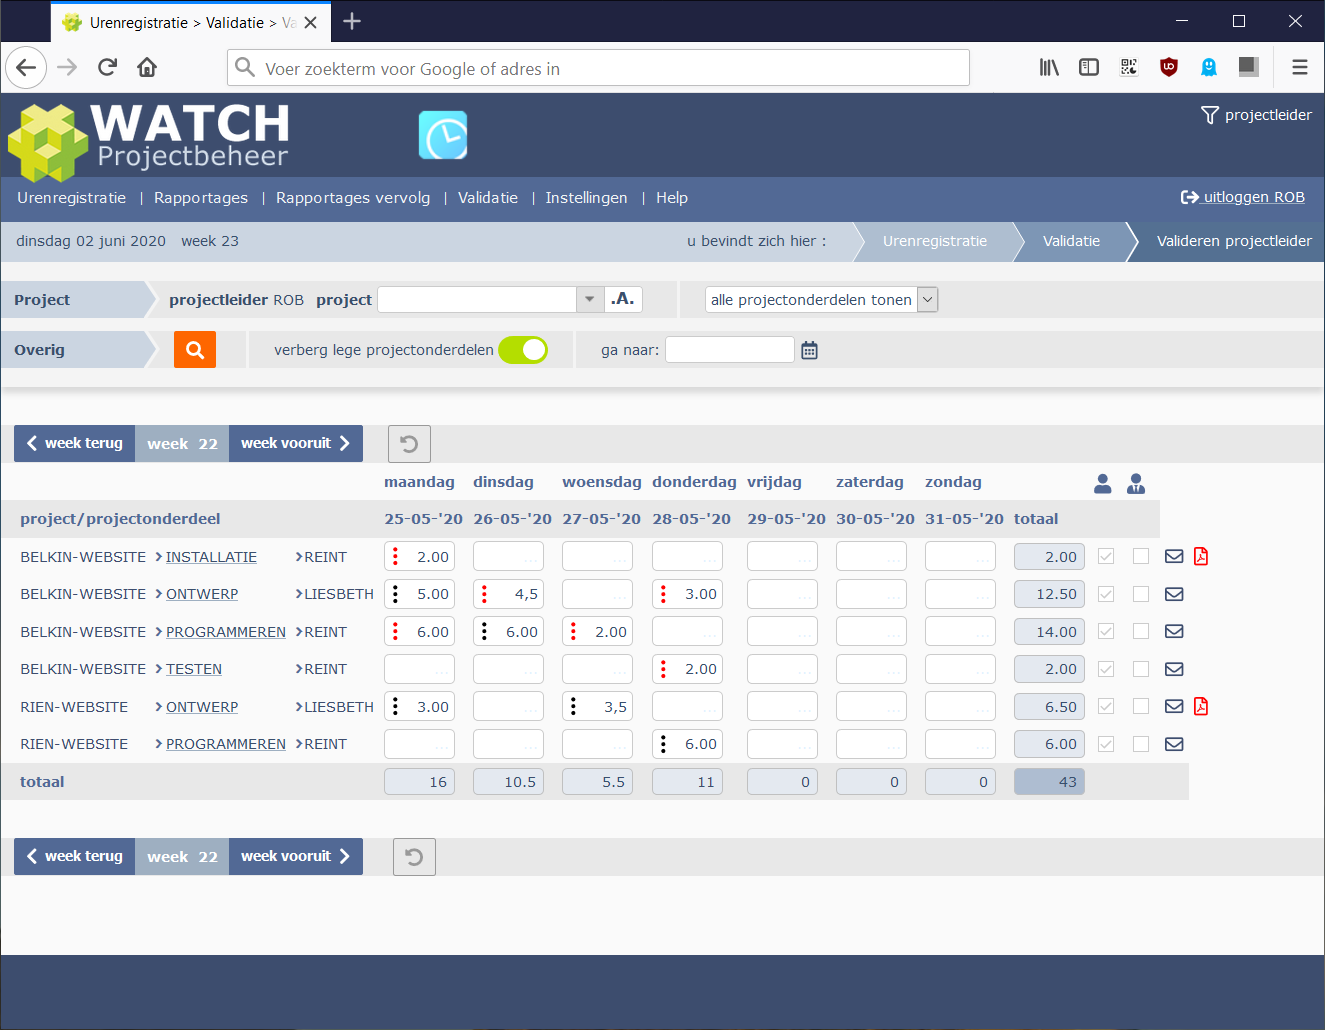Click the employee person column icon

click(x=1103, y=484)
